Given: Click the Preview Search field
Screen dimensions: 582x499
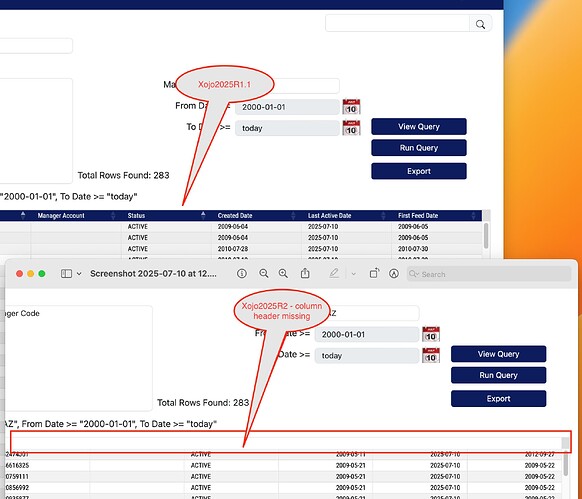Looking at the screenshot, I should coord(488,274).
